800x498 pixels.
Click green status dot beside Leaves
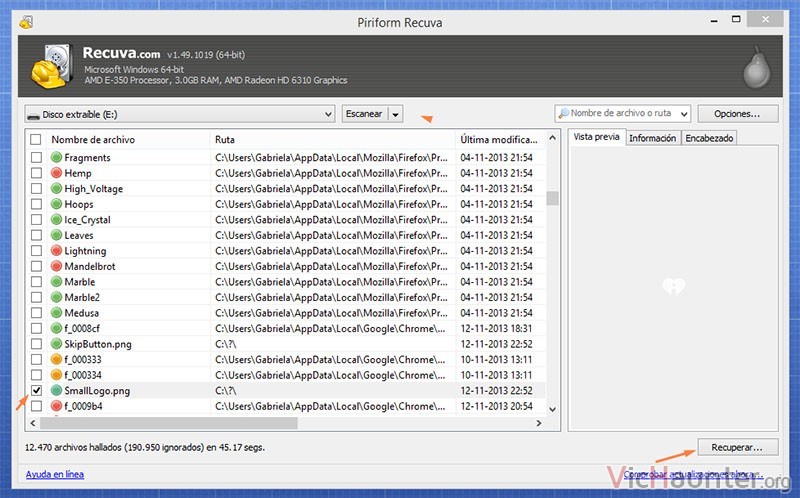coord(56,235)
